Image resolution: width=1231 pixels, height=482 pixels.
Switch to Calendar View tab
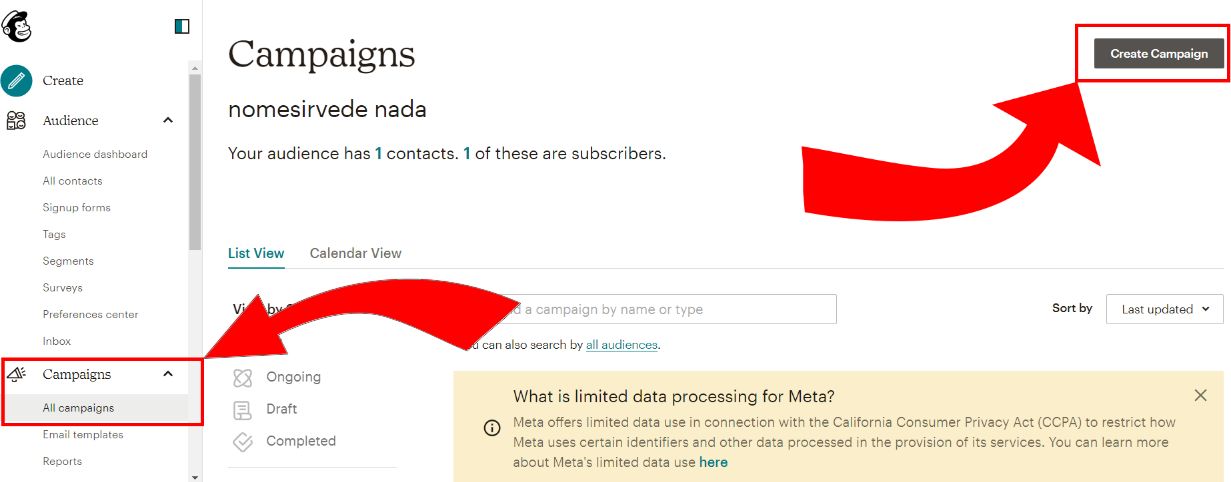coord(356,253)
